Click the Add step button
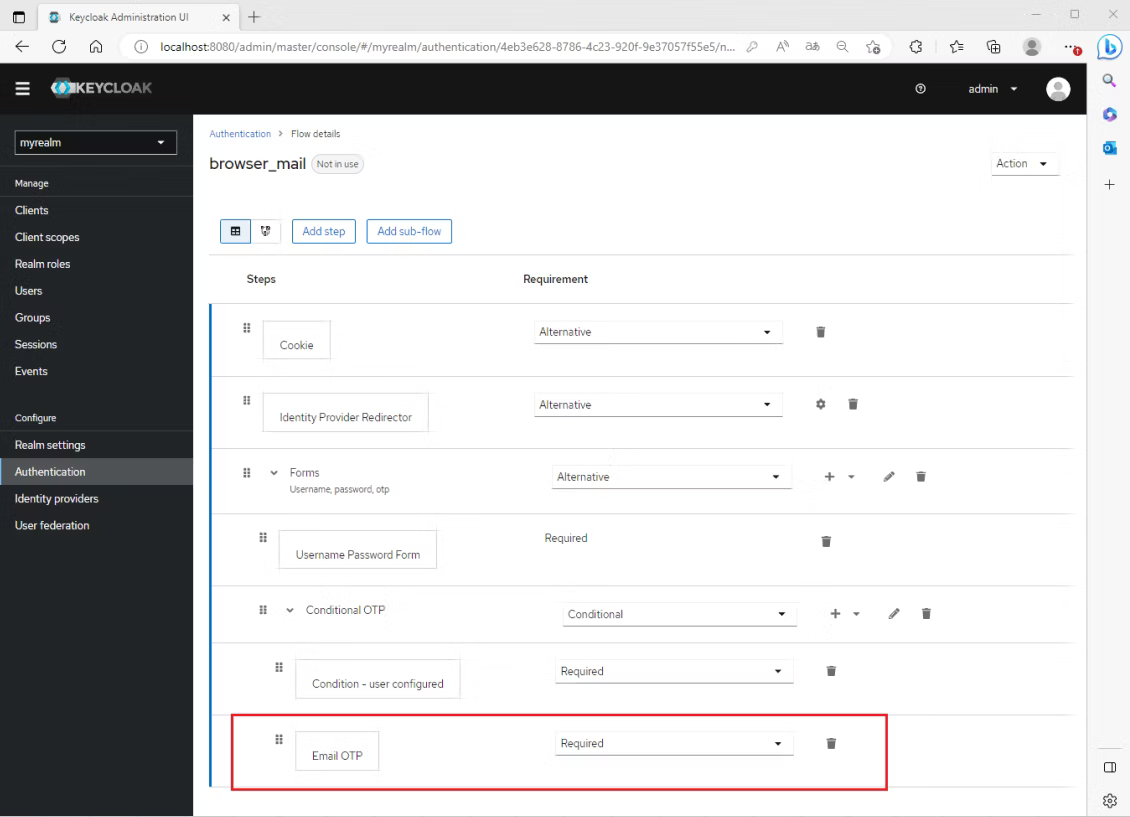This screenshot has width=1130, height=817. [x=323, y=231]
